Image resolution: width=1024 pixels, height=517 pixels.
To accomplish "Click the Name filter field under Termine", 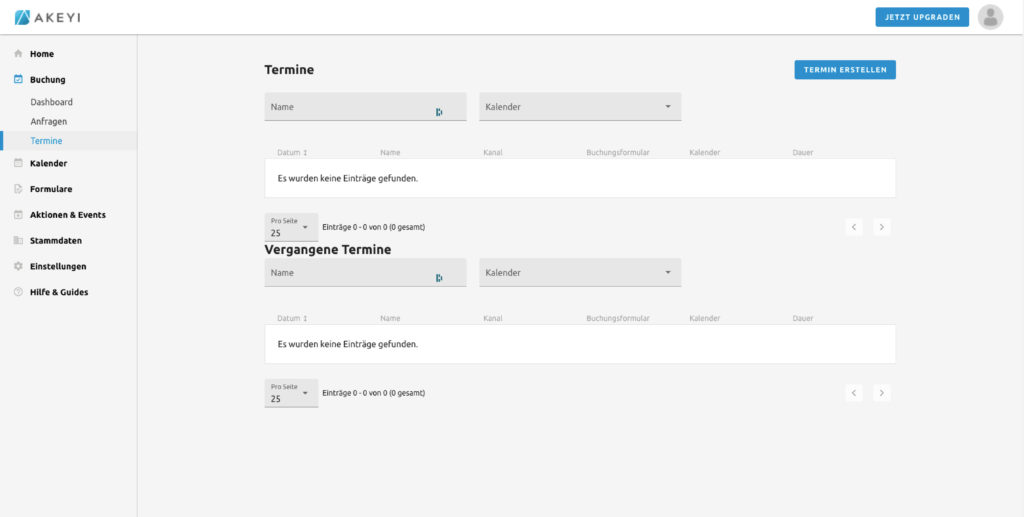I will click(350, 107).
